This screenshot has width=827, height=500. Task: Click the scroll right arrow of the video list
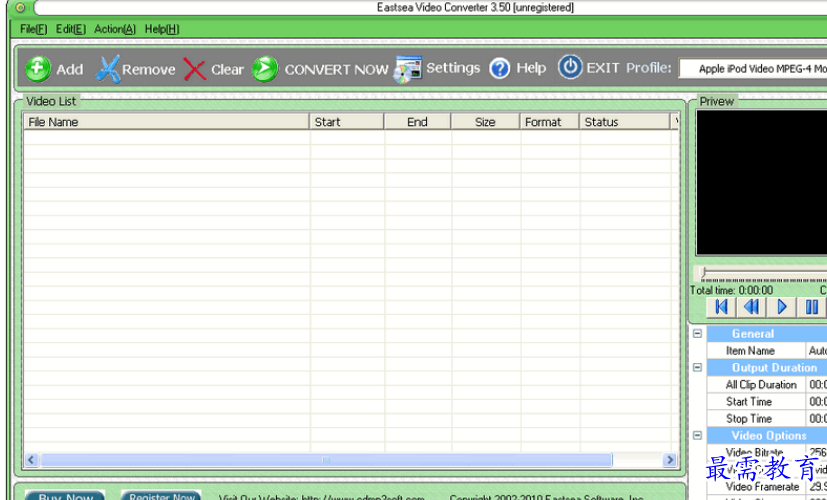(670, 460)
